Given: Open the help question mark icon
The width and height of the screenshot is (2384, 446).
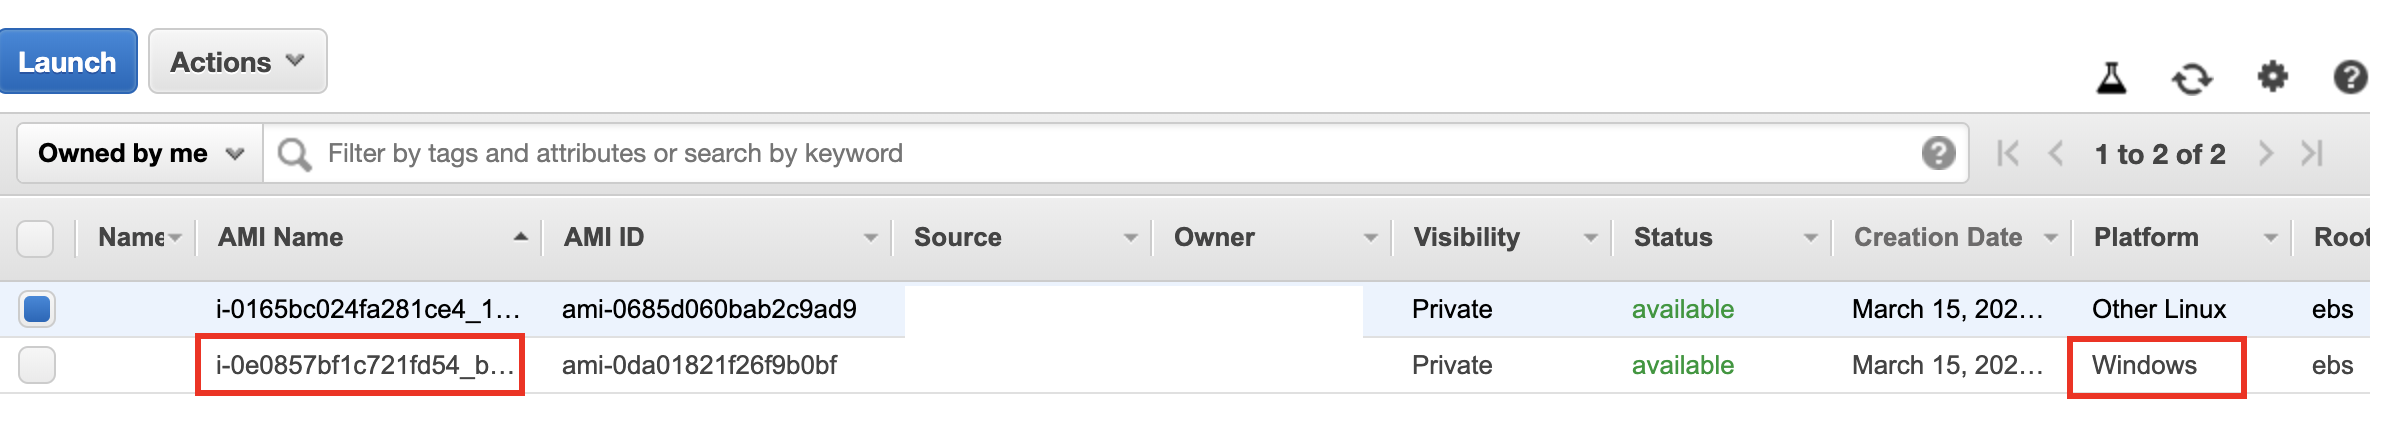Looking at the screenshot, I should [2350, 77].
